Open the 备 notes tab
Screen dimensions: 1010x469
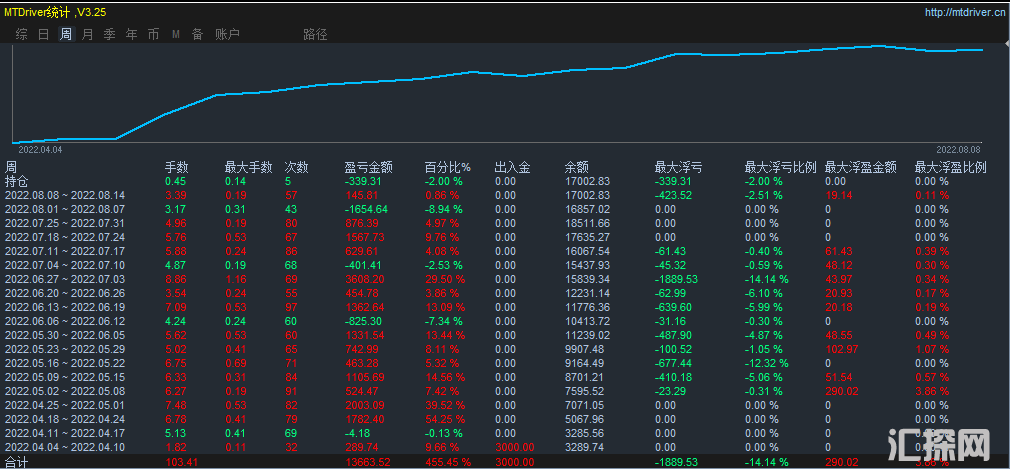[197, 34]
